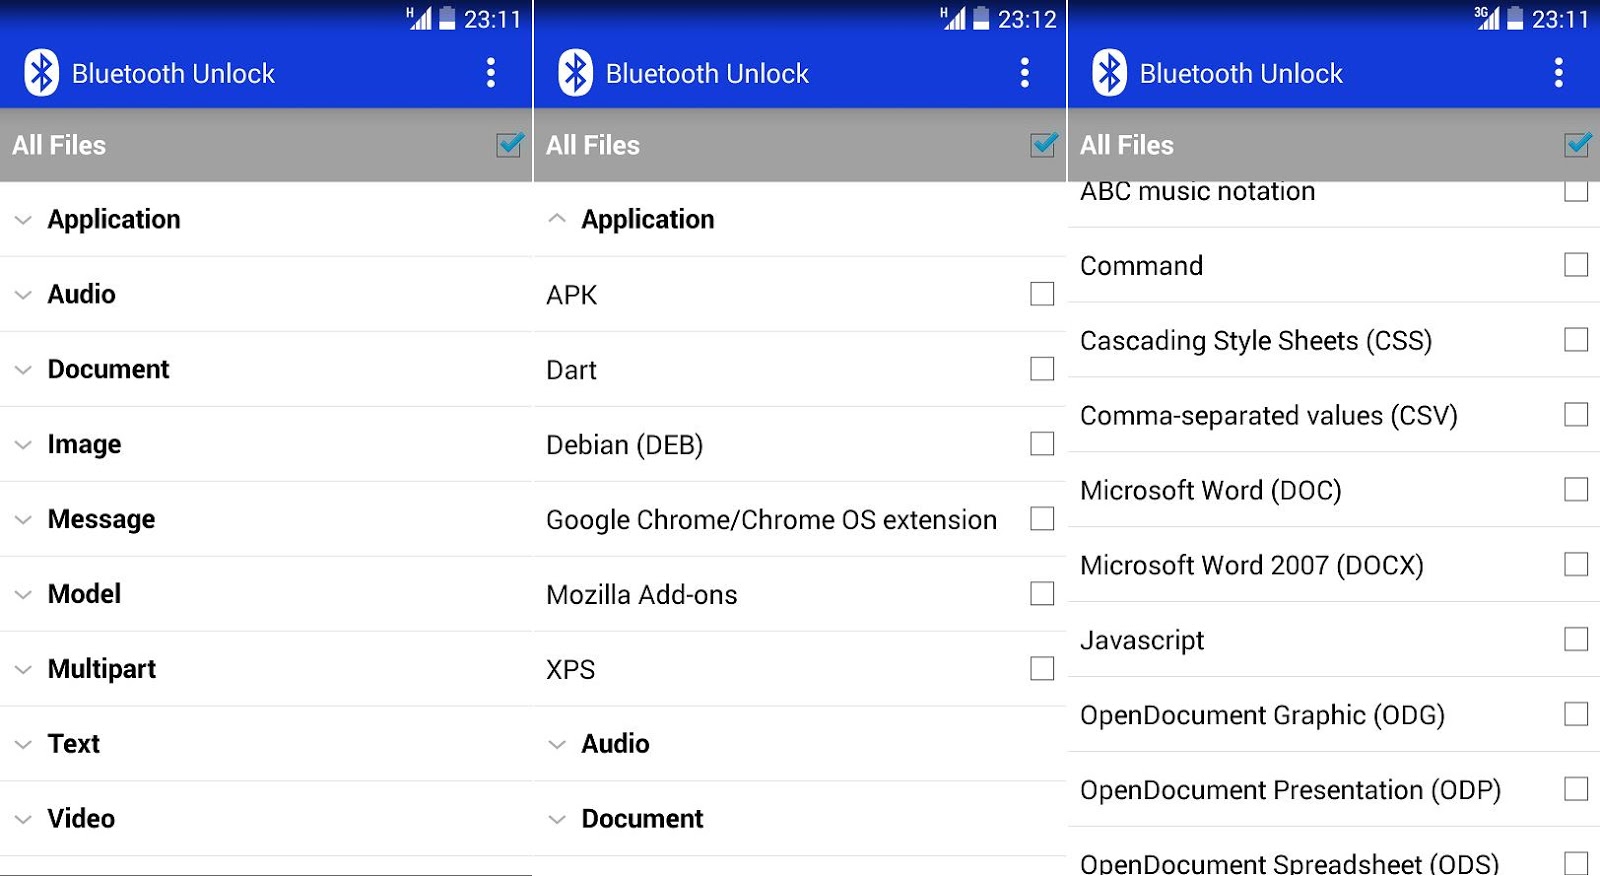Select OpenDocument Presentation (ODP) label
This screenshot has width=1600, height=876.
pos(1291,791)
